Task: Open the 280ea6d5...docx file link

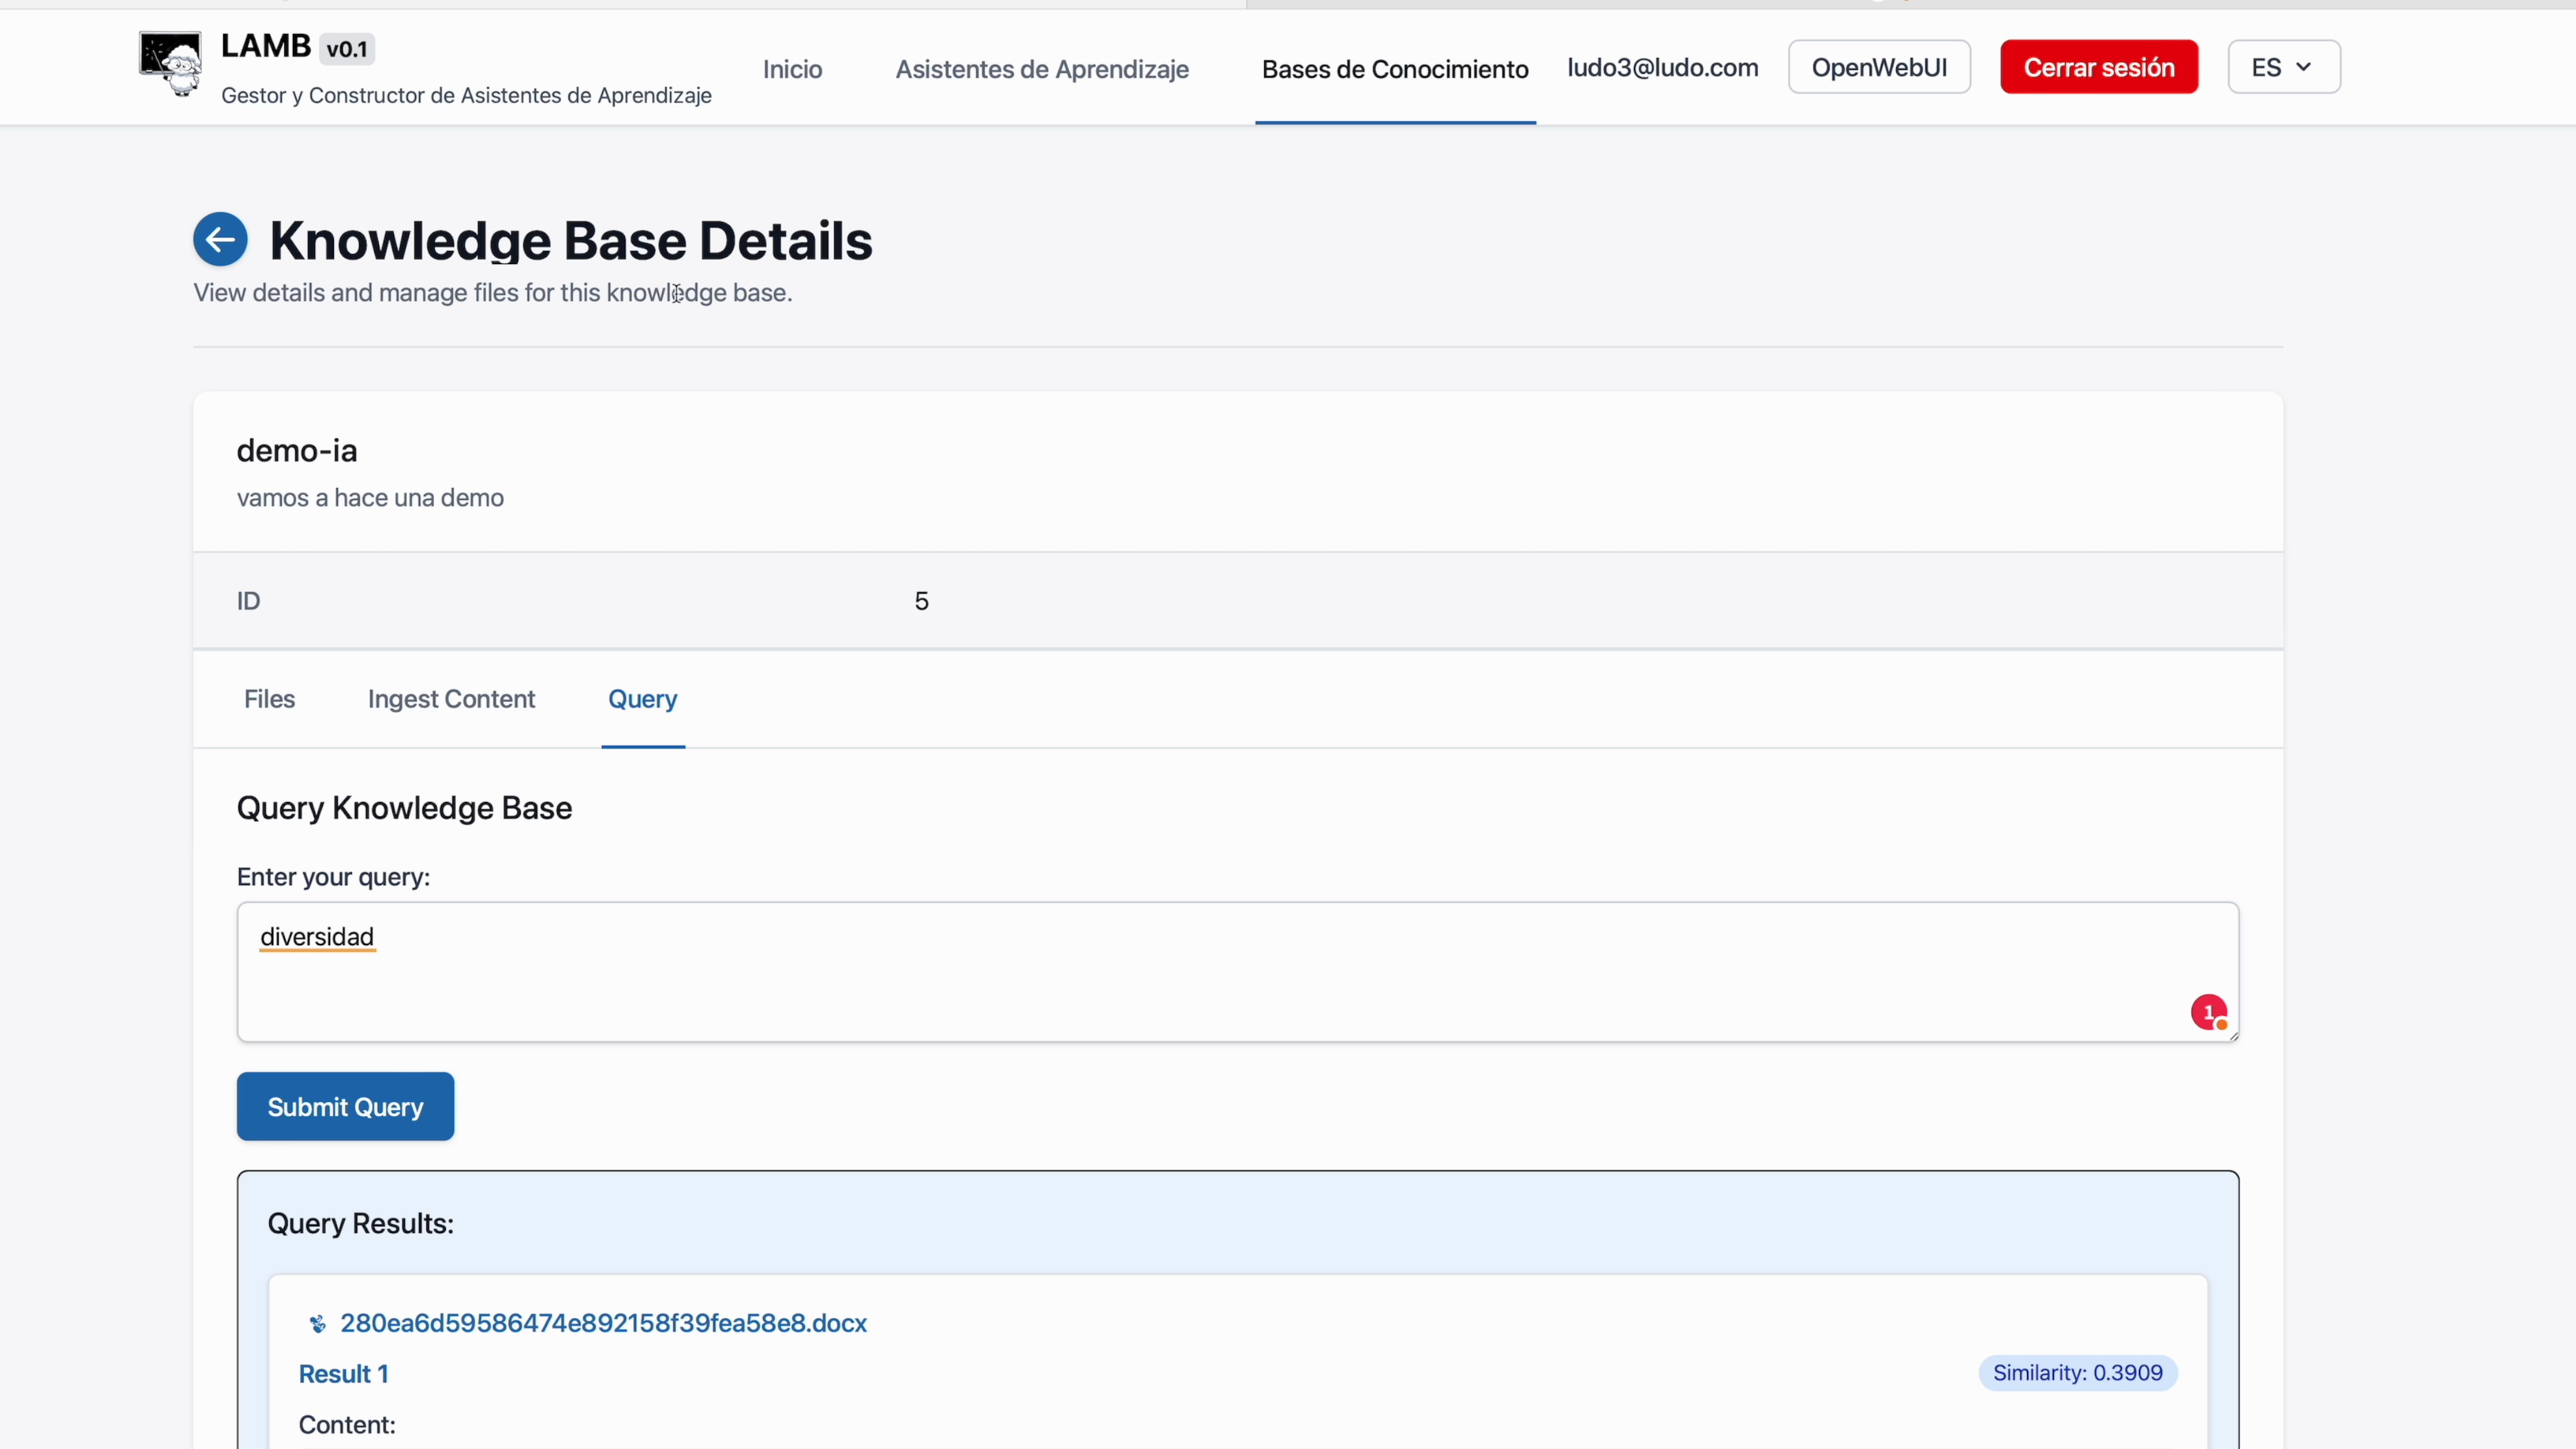Action: (x=603, y=1323)
